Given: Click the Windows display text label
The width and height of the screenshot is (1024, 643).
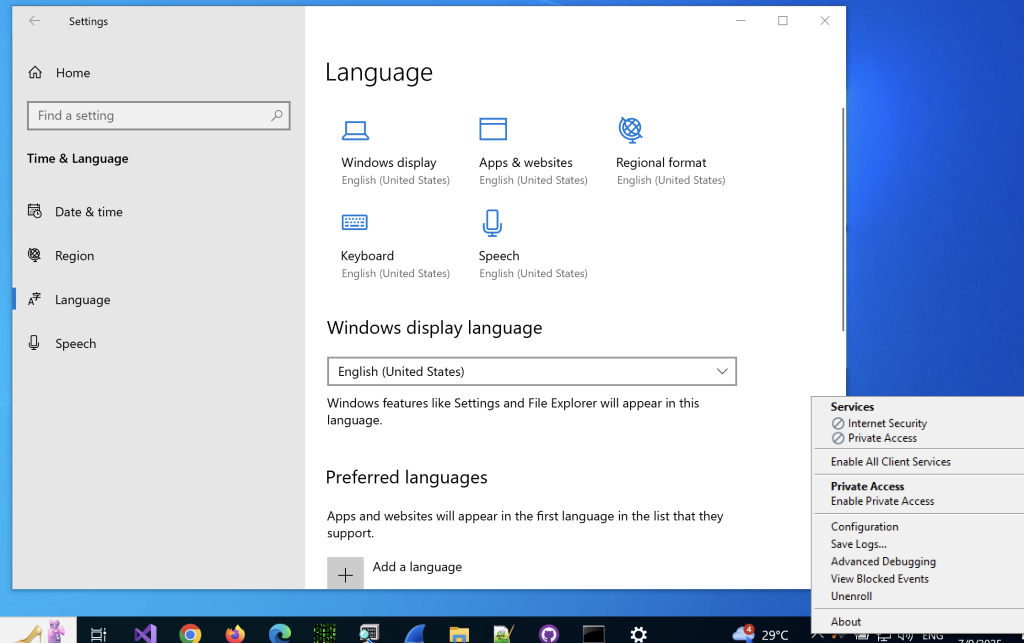Looking at the screenshot, I should click(389, 162).
